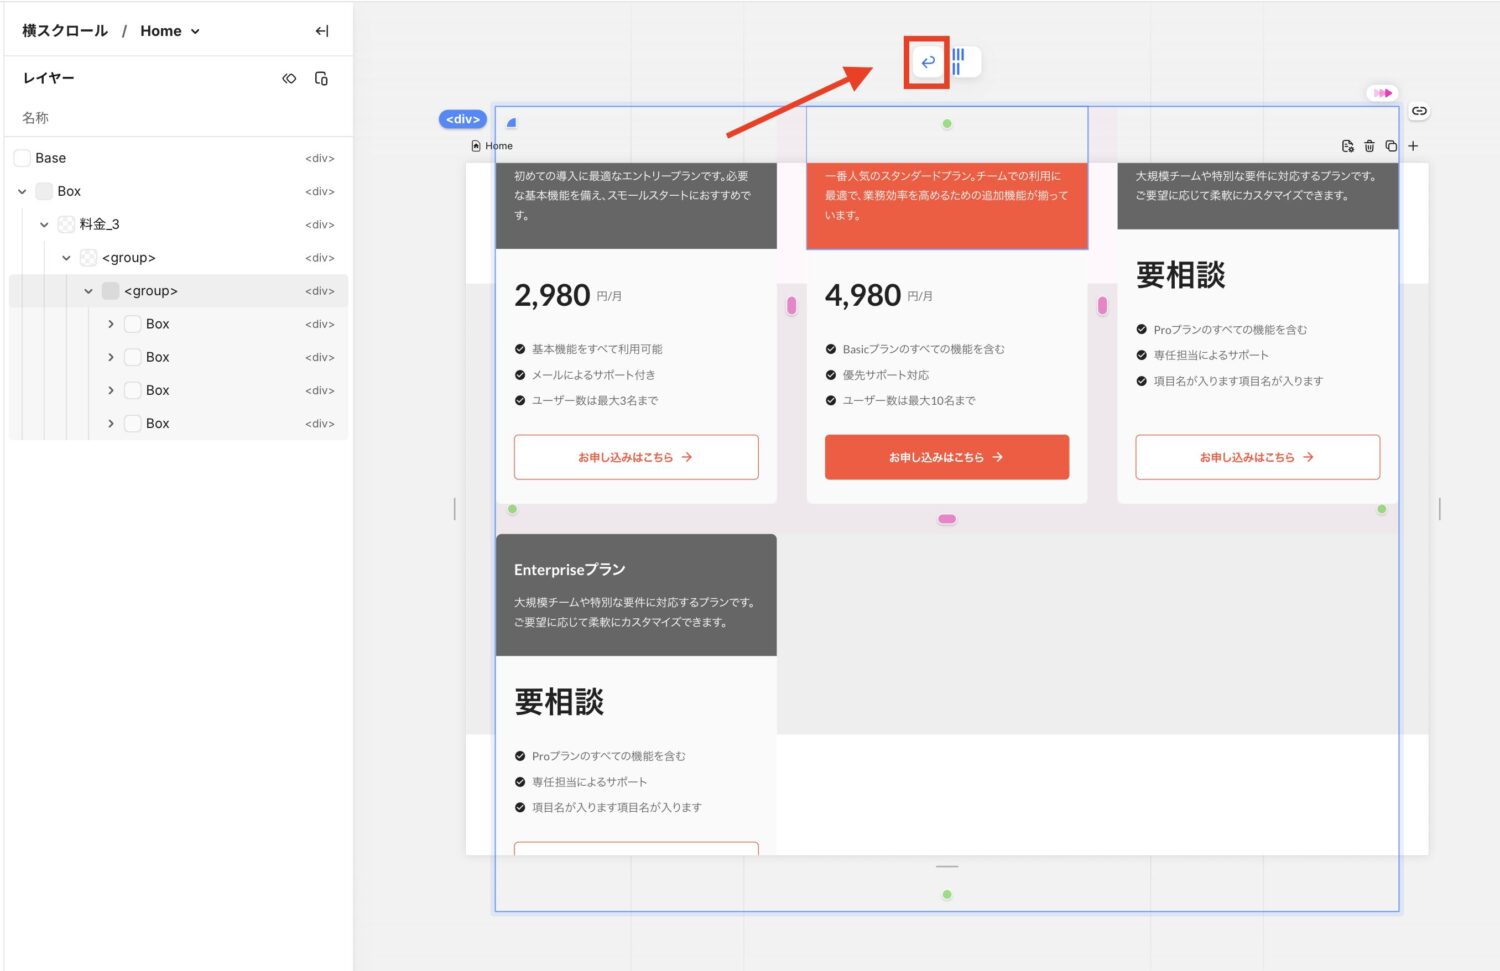The image size is (1500, 971).
Task: Click the pink fast-forward animation icon
Action: click(1382, 93)
